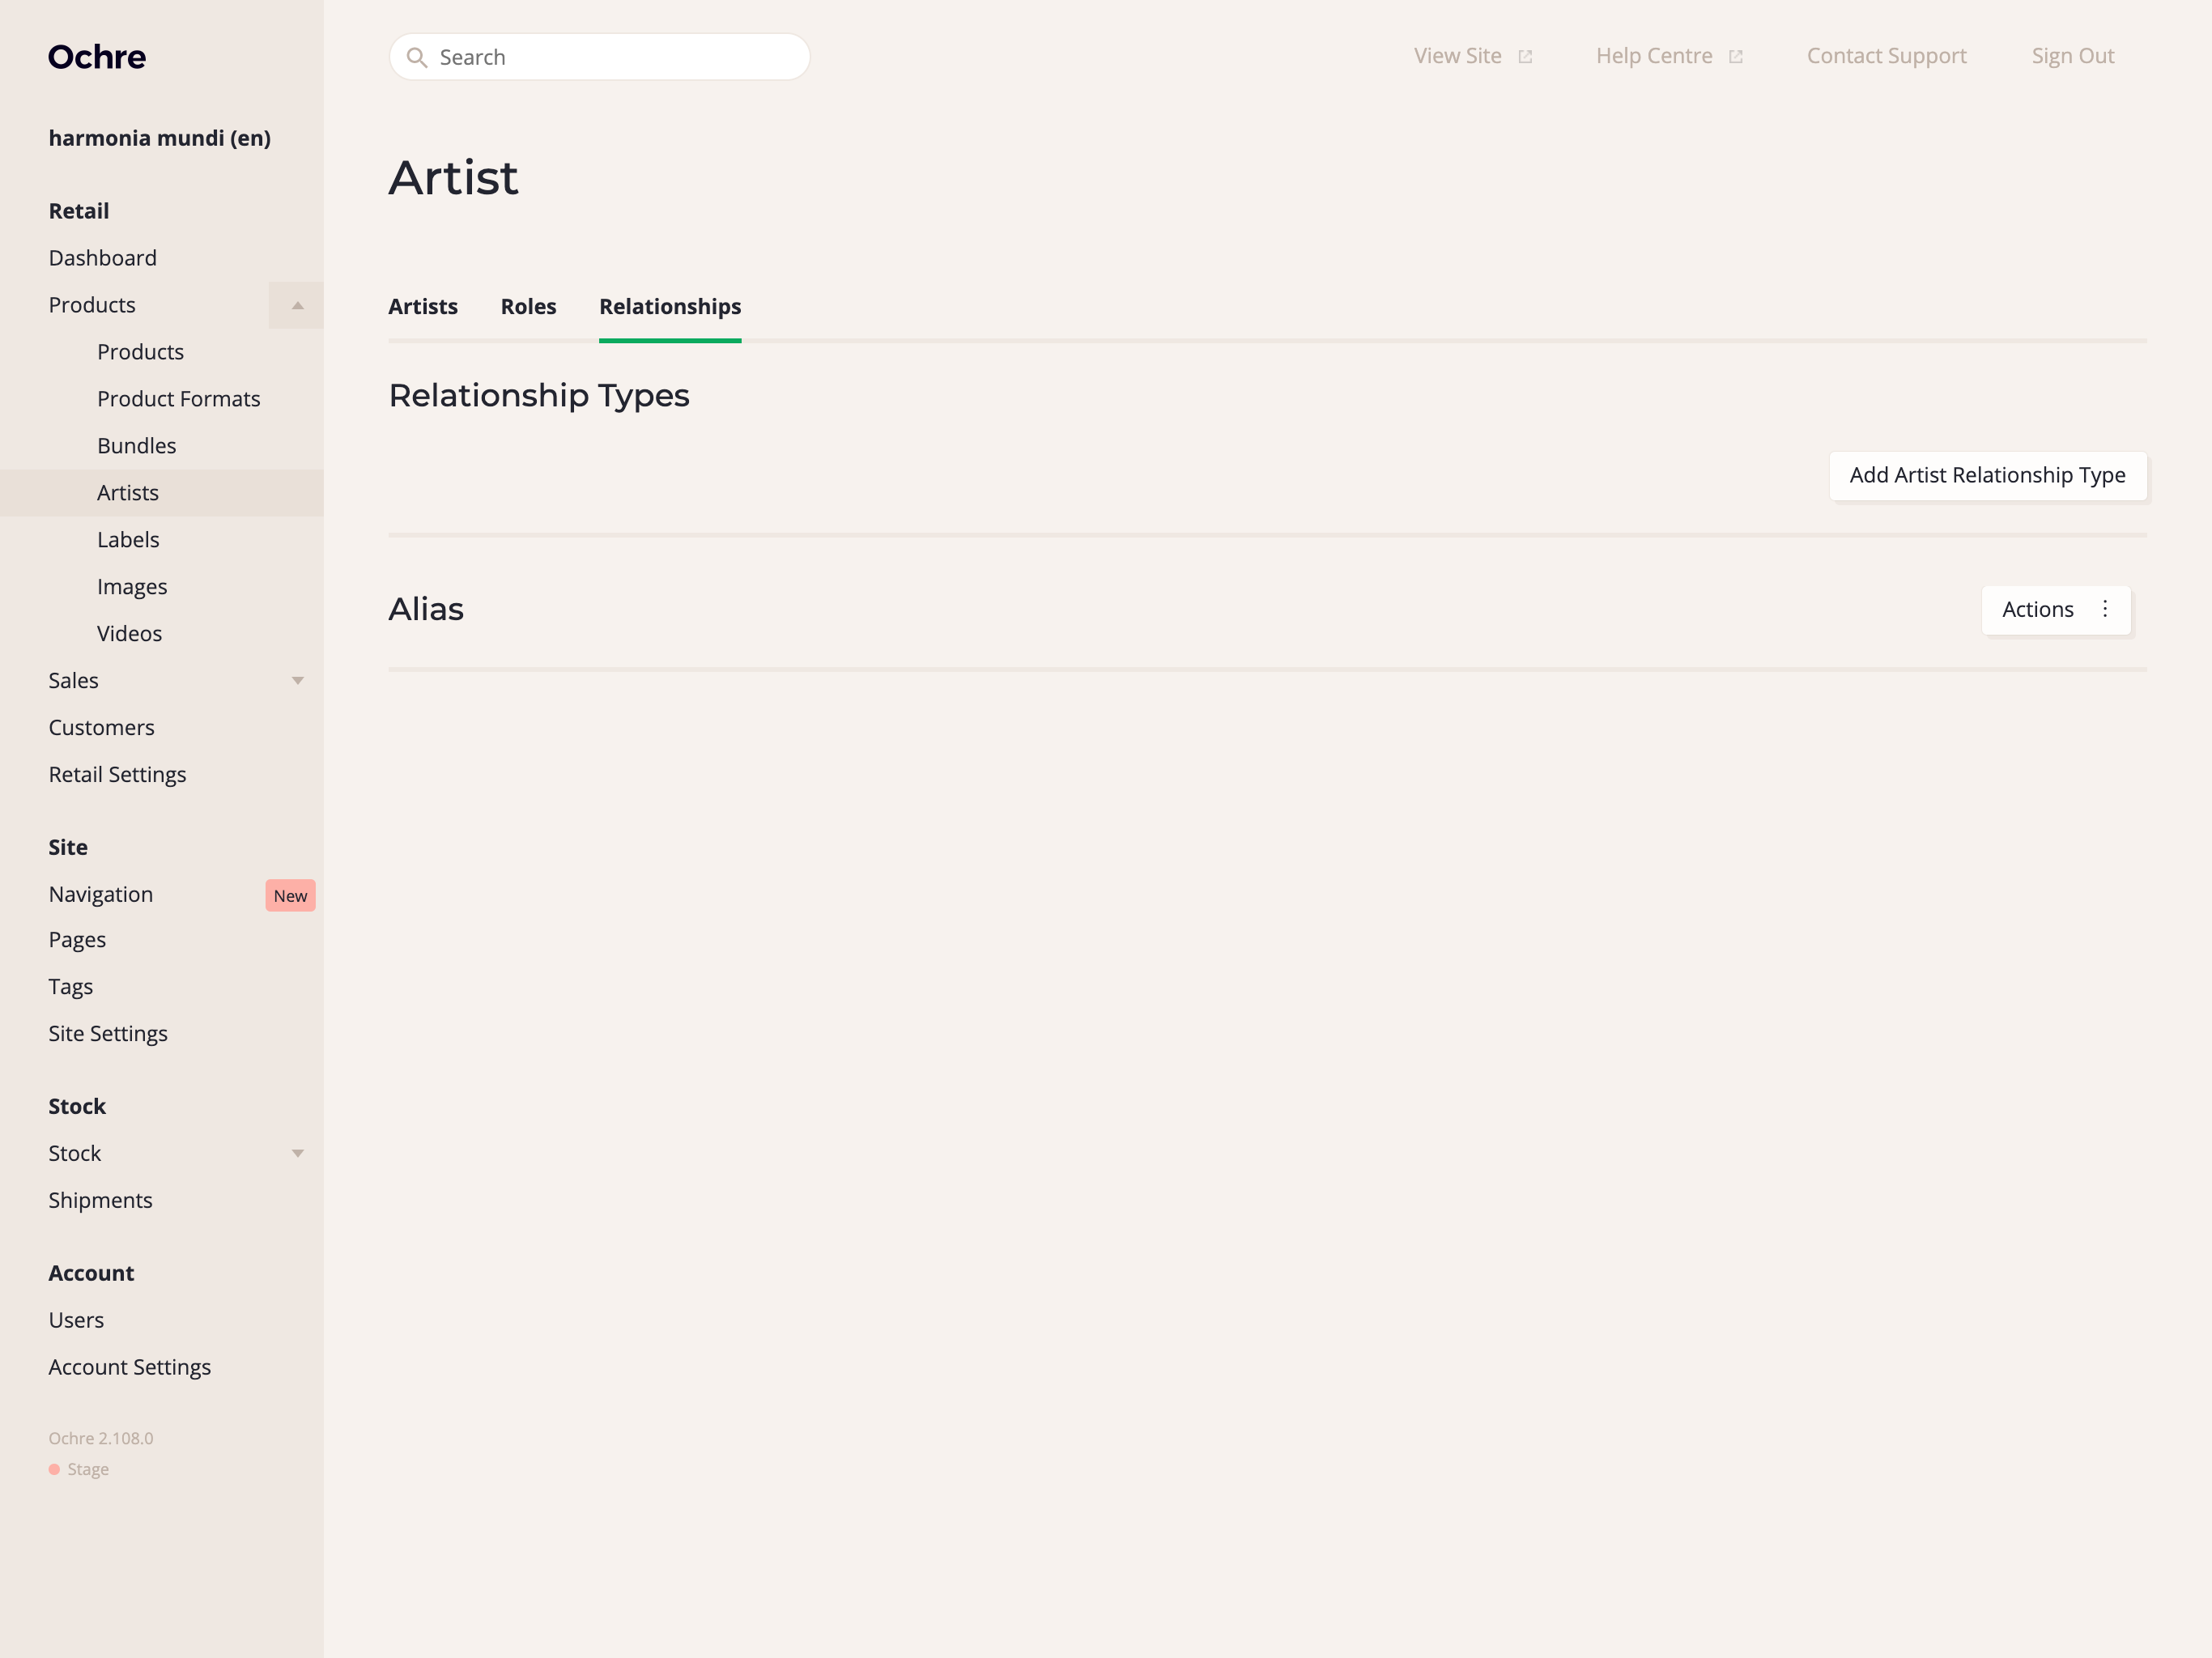
Task: Click the Ochre logo
Action: [97, 57]
